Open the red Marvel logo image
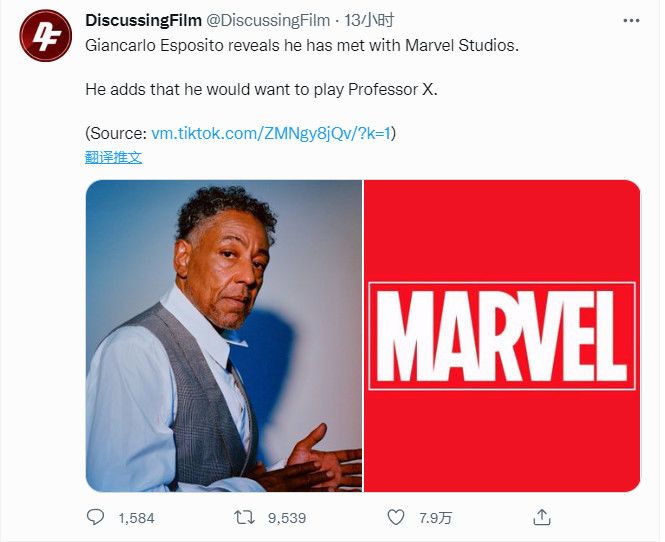 tap(502, 335)
